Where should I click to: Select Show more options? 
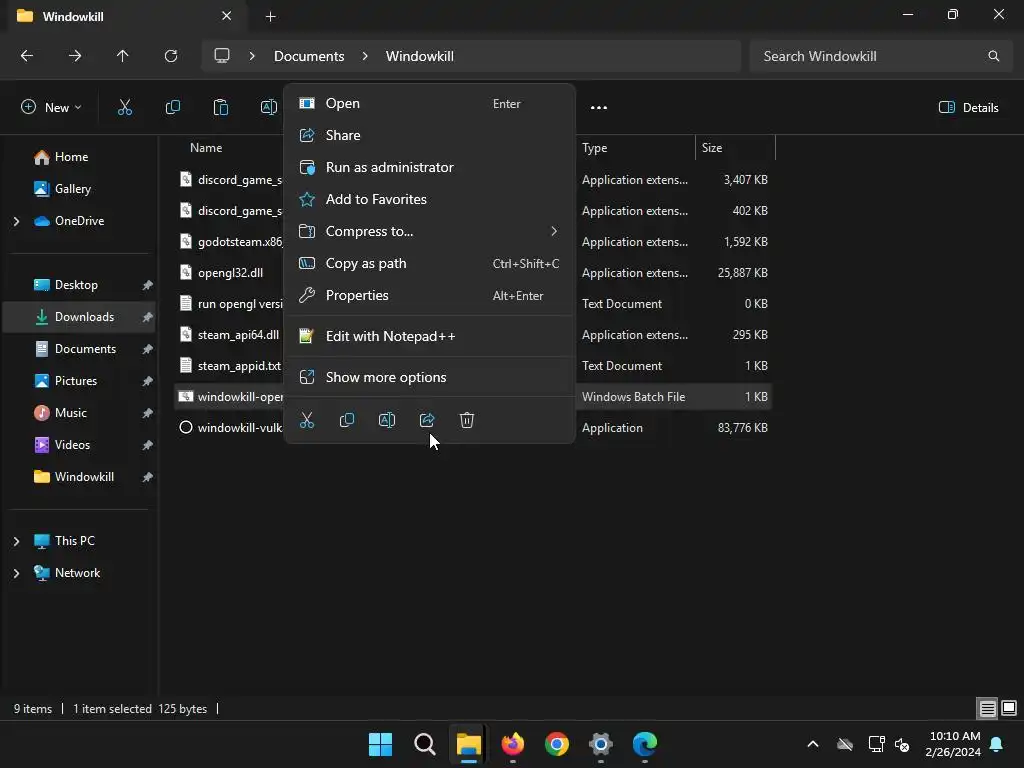[430, 377]
